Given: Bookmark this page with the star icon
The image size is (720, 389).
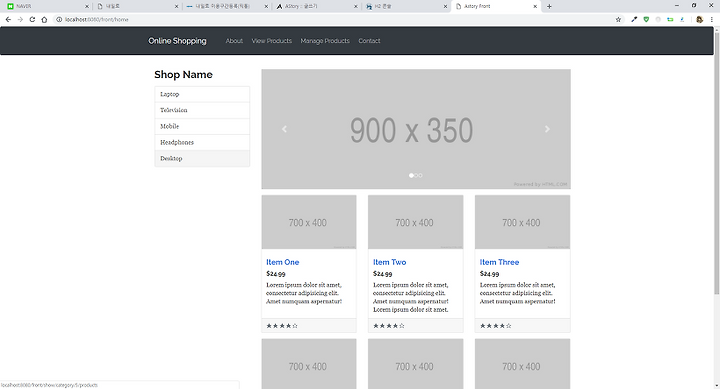Looking at the screenshot, I should [x=618, y=19].
